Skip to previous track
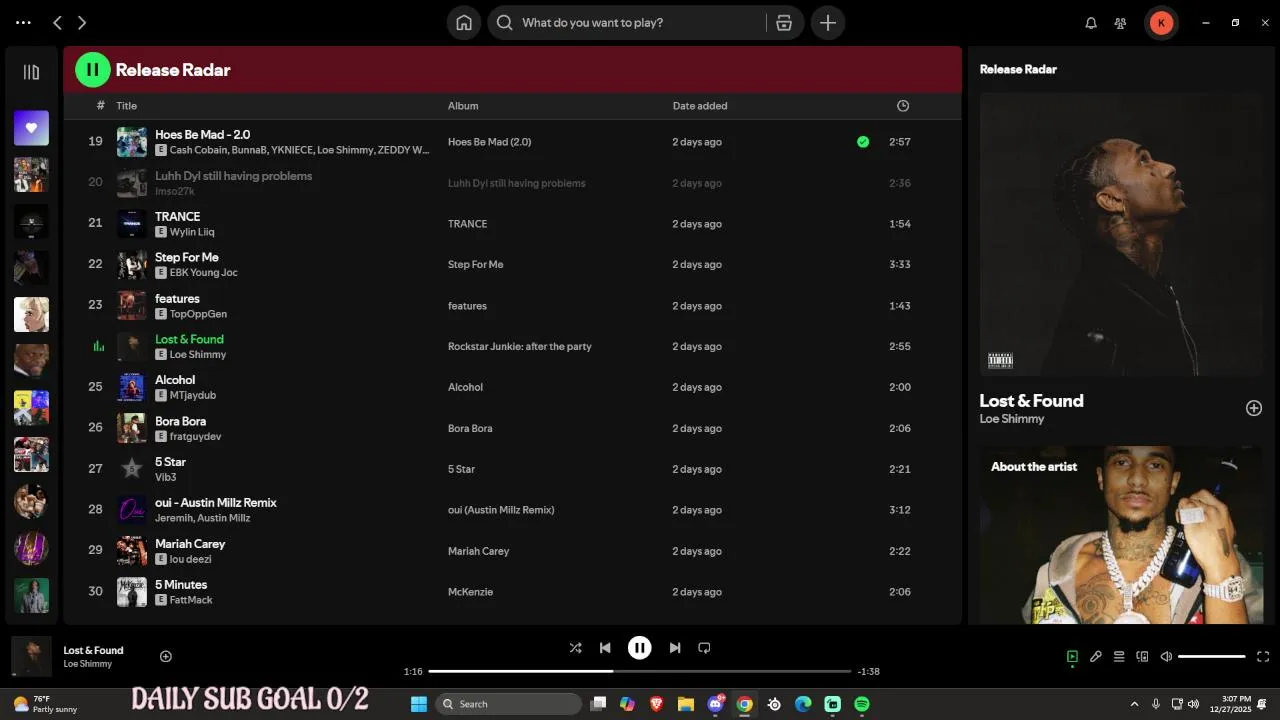Image resolution: width=1280 pixels, height=720 pixels. click(605, 648)
